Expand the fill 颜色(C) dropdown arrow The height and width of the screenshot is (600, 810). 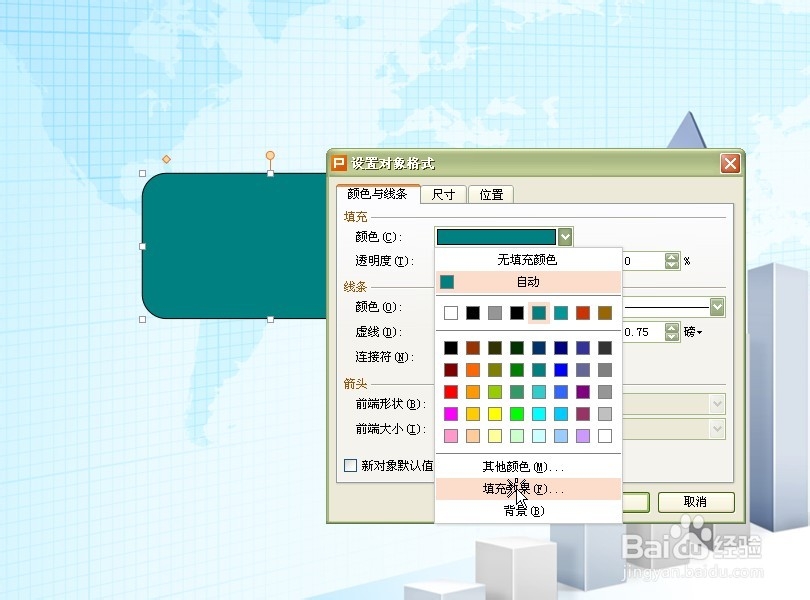[565, 237]
